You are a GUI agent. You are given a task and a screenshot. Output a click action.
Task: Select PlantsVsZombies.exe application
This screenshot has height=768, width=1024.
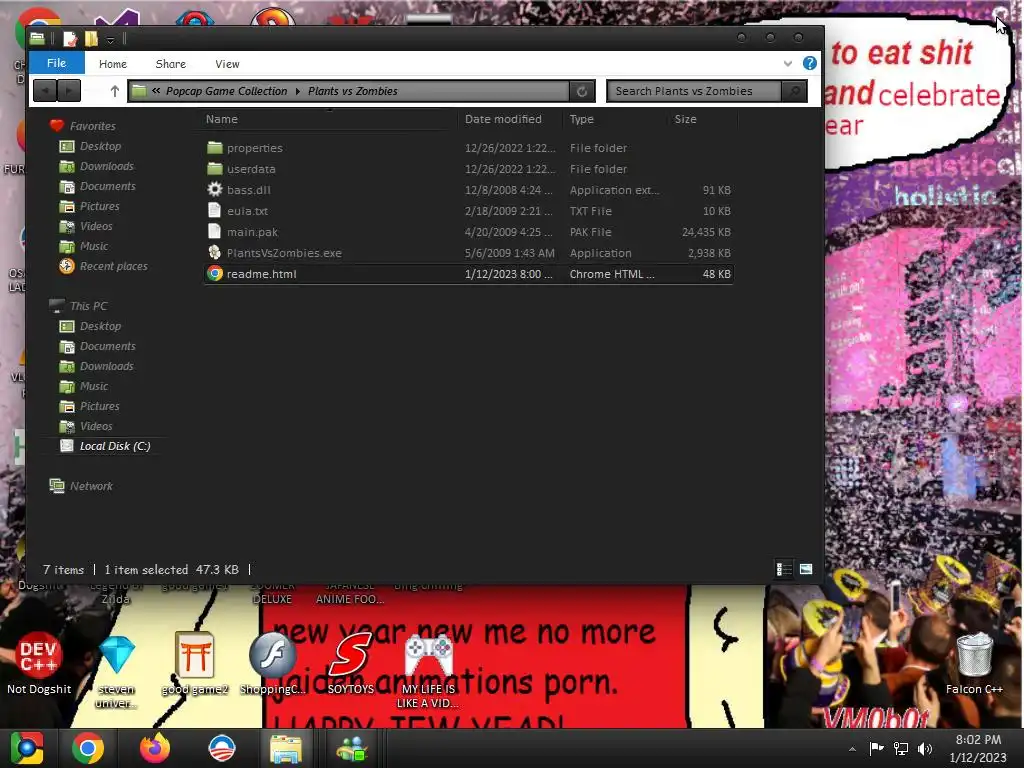(x=468, y=253)
